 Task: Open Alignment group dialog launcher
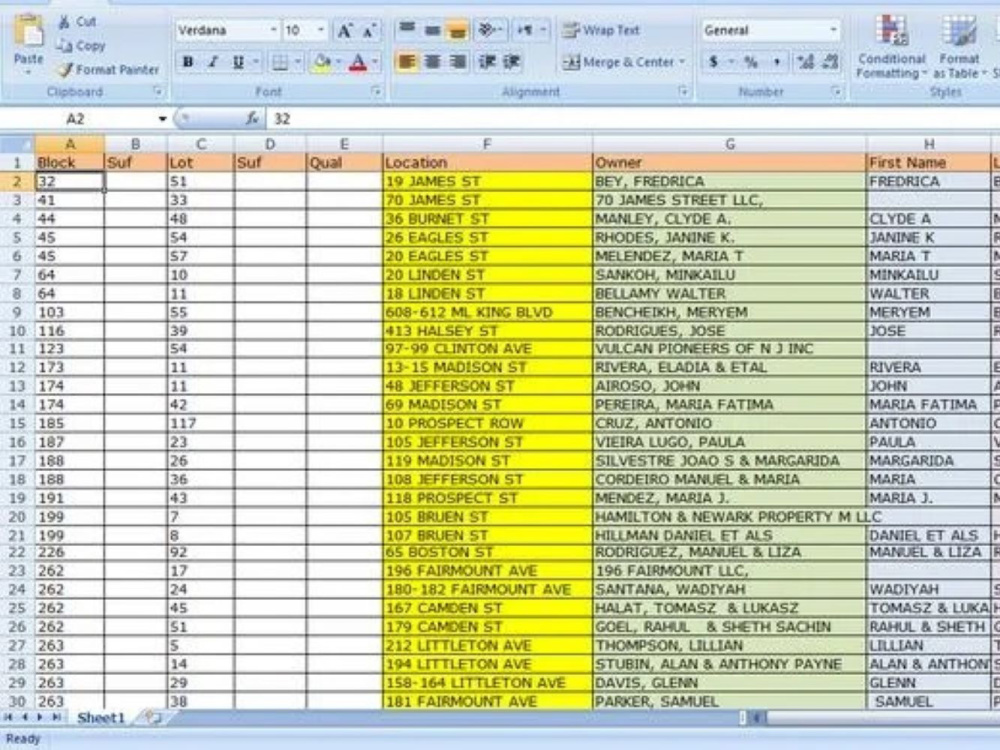[683, 92]
